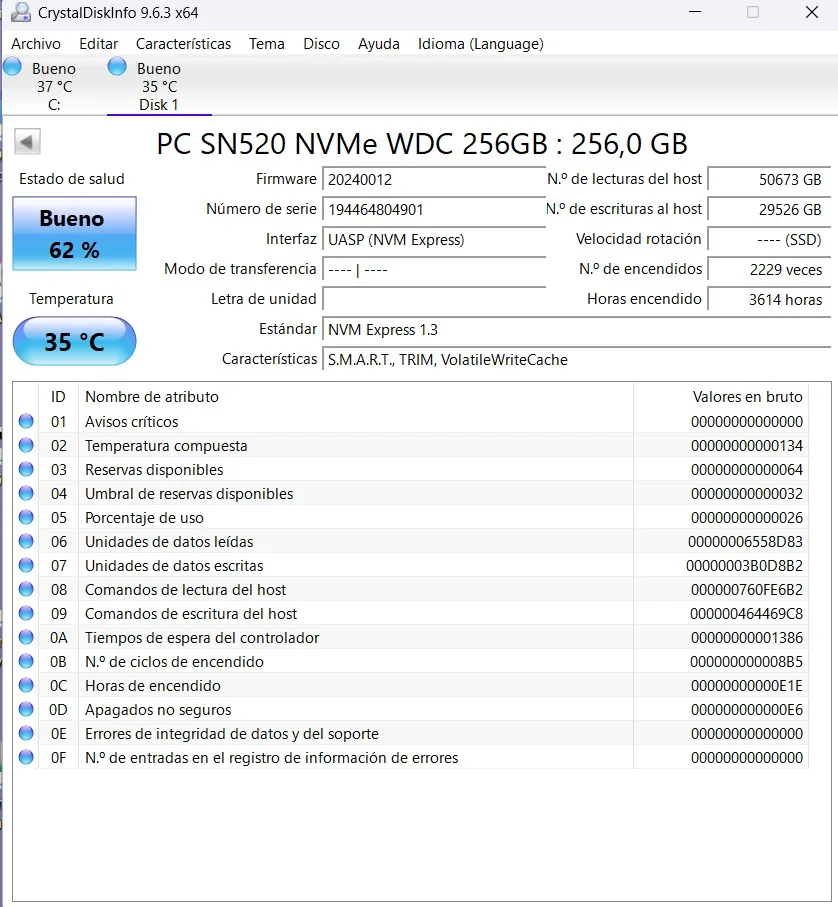Open the Idioma (Language) menu
This screenshot has height=907, width=838.
pos(481,44)
